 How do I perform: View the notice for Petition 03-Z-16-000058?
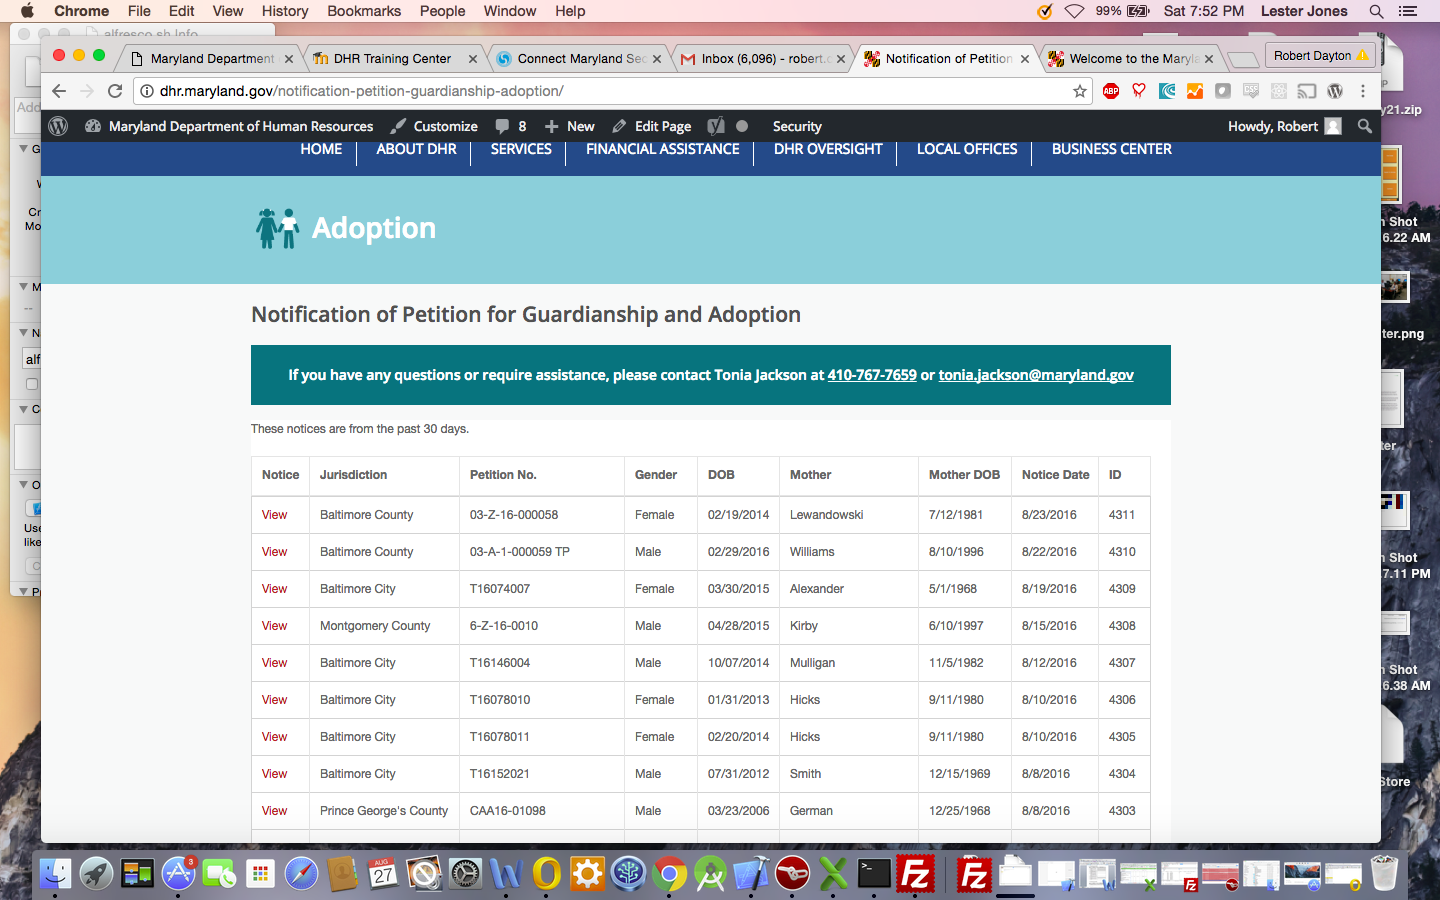pos(274,515)
